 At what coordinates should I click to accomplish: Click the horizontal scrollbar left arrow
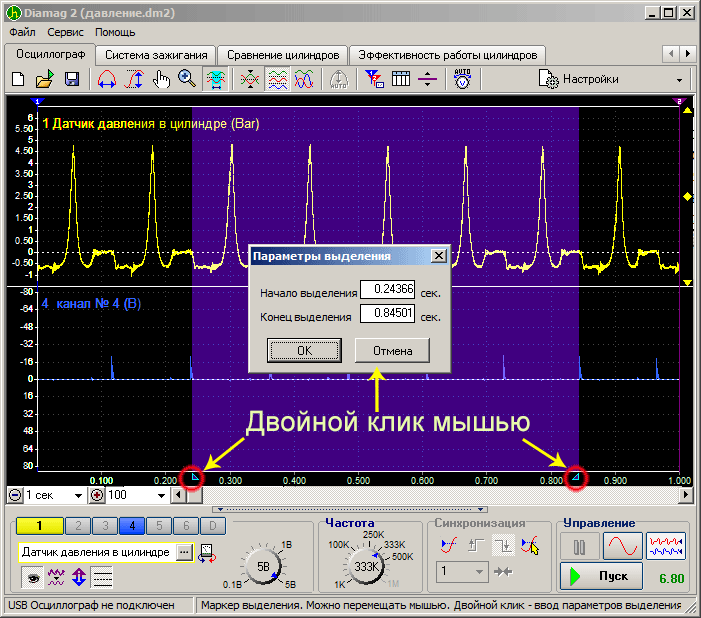(x=178, y=495)
